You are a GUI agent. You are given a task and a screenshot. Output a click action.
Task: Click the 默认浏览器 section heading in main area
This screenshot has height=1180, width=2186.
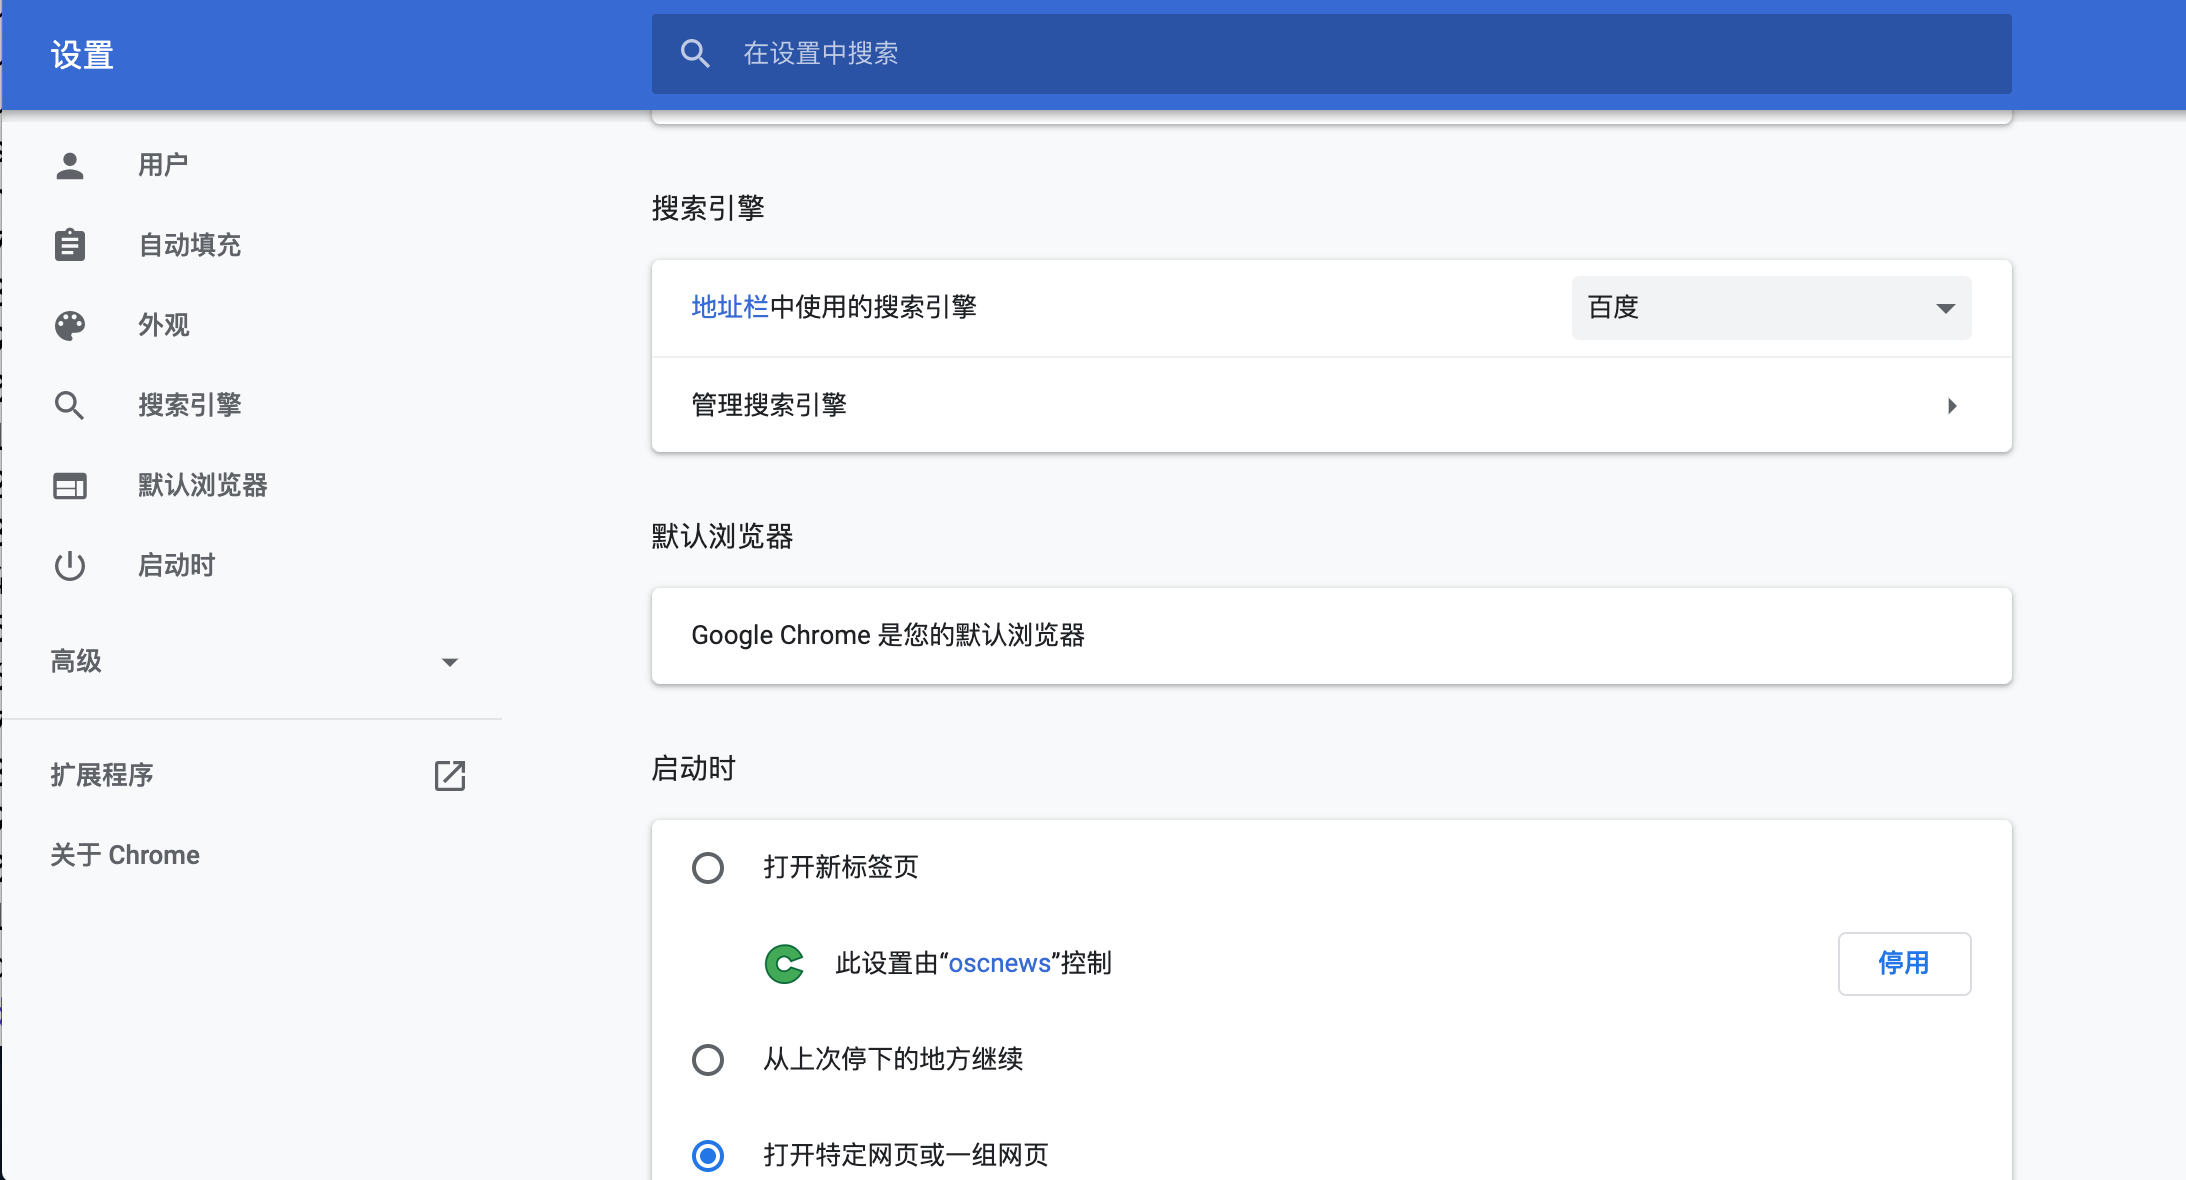pyautogui.click(x=722, y=536)
